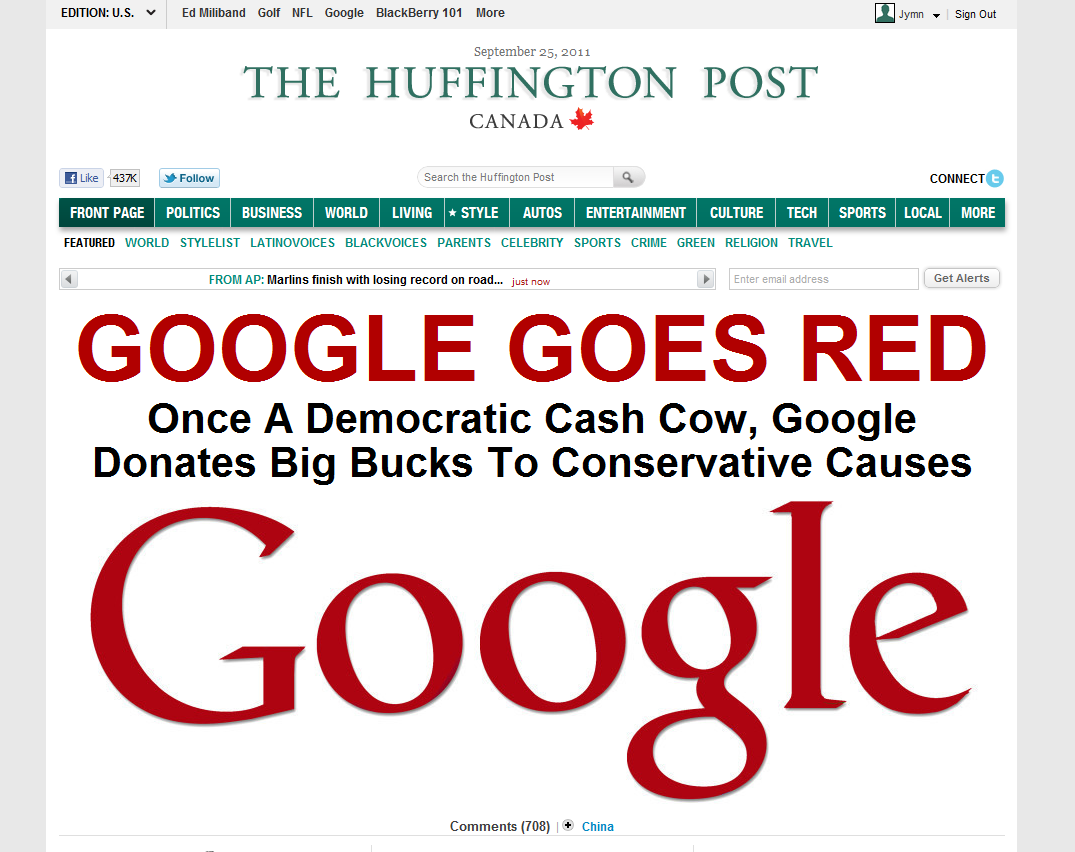Open the TECH section
The image size is (1075, 852).
(801, 212)
